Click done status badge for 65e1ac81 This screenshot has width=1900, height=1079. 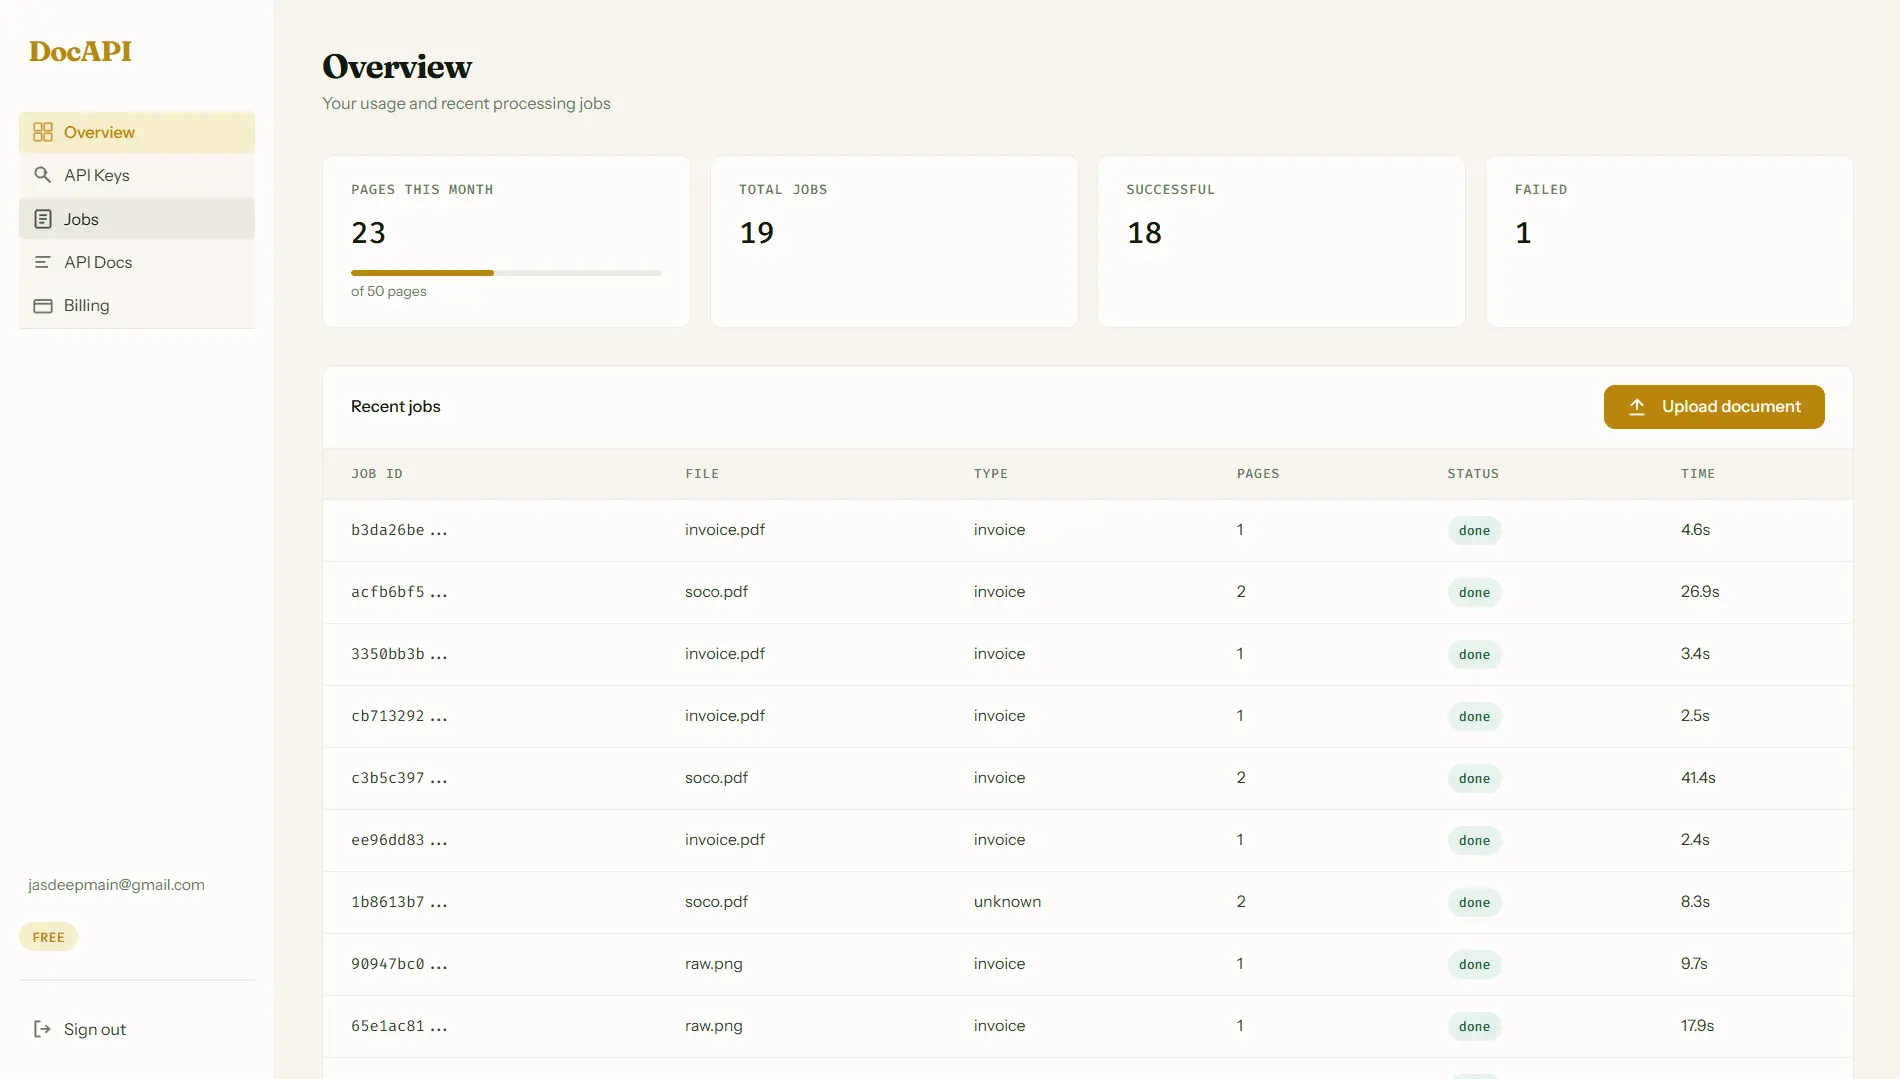pyautogui.click(x=1474, y=1026)
